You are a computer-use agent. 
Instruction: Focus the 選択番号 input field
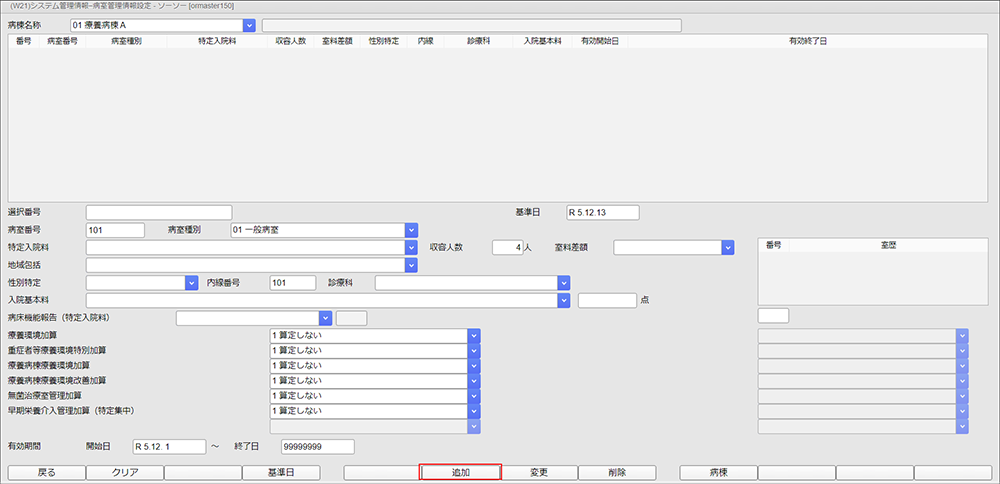pyautogui.click(x=158, y=212)
